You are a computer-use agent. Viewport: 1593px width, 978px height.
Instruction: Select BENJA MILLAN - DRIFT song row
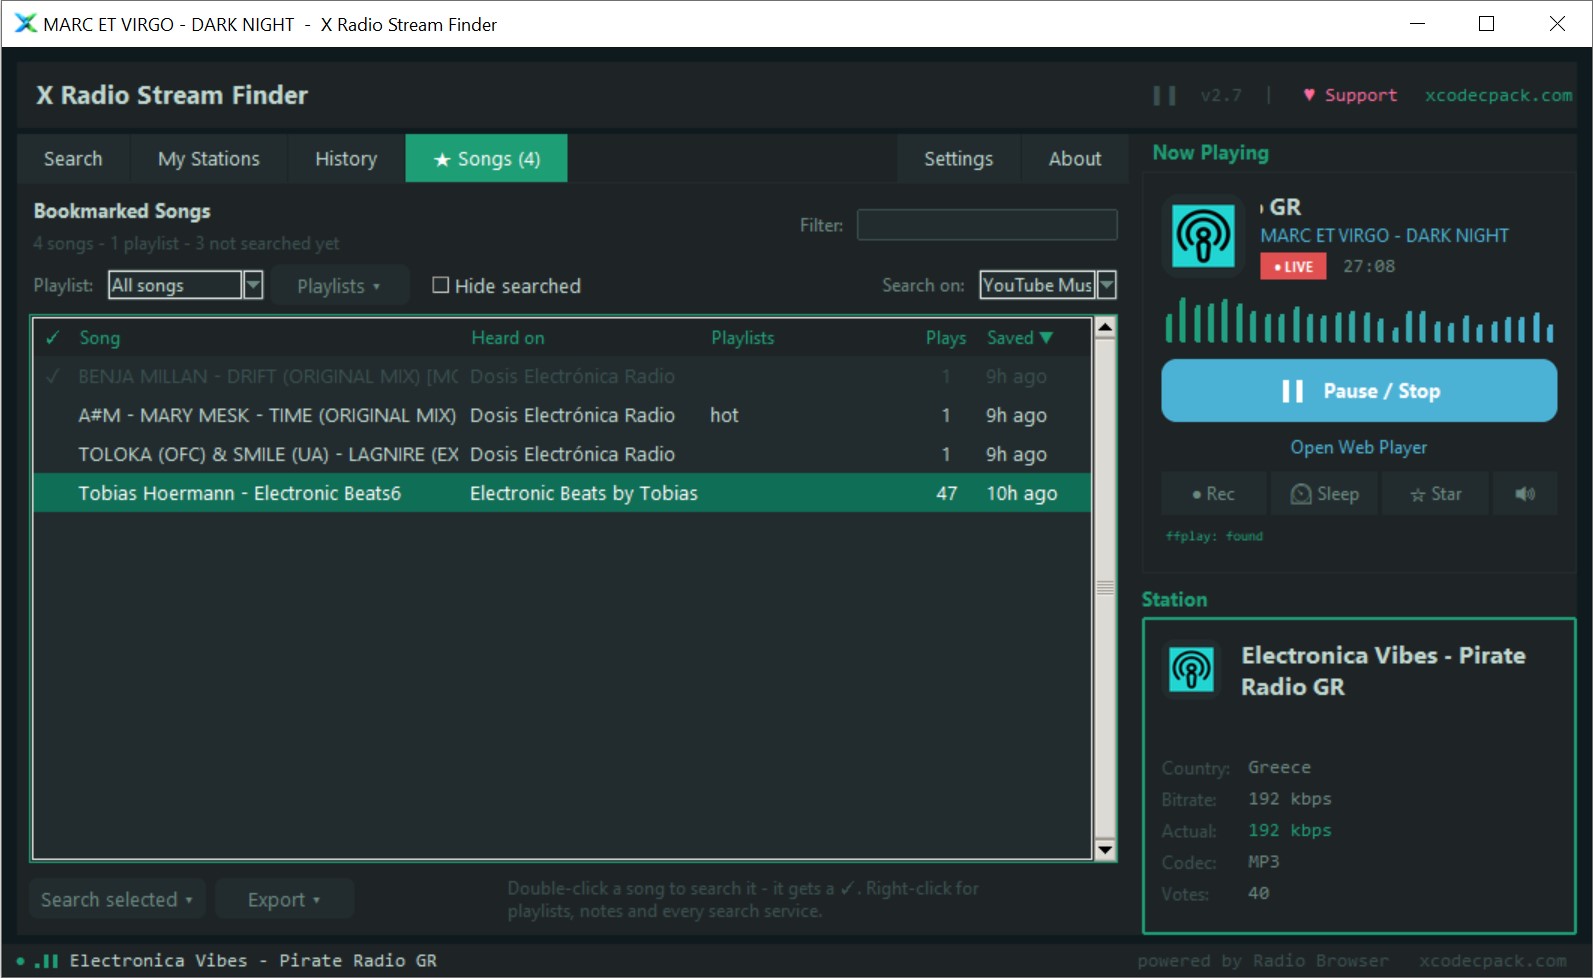click(x=562, y=377)
